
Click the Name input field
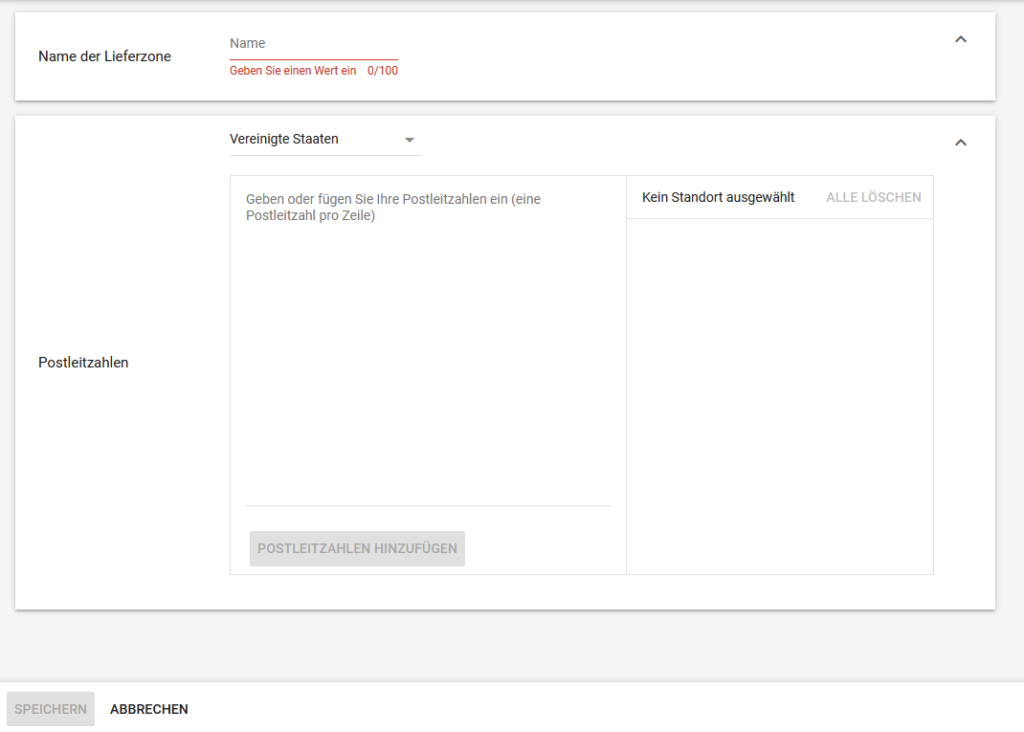coord(313,44)
